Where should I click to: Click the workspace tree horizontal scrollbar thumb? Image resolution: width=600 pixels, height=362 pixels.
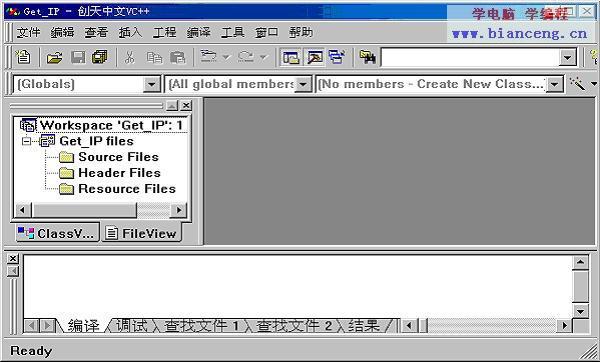coord(84,210)
